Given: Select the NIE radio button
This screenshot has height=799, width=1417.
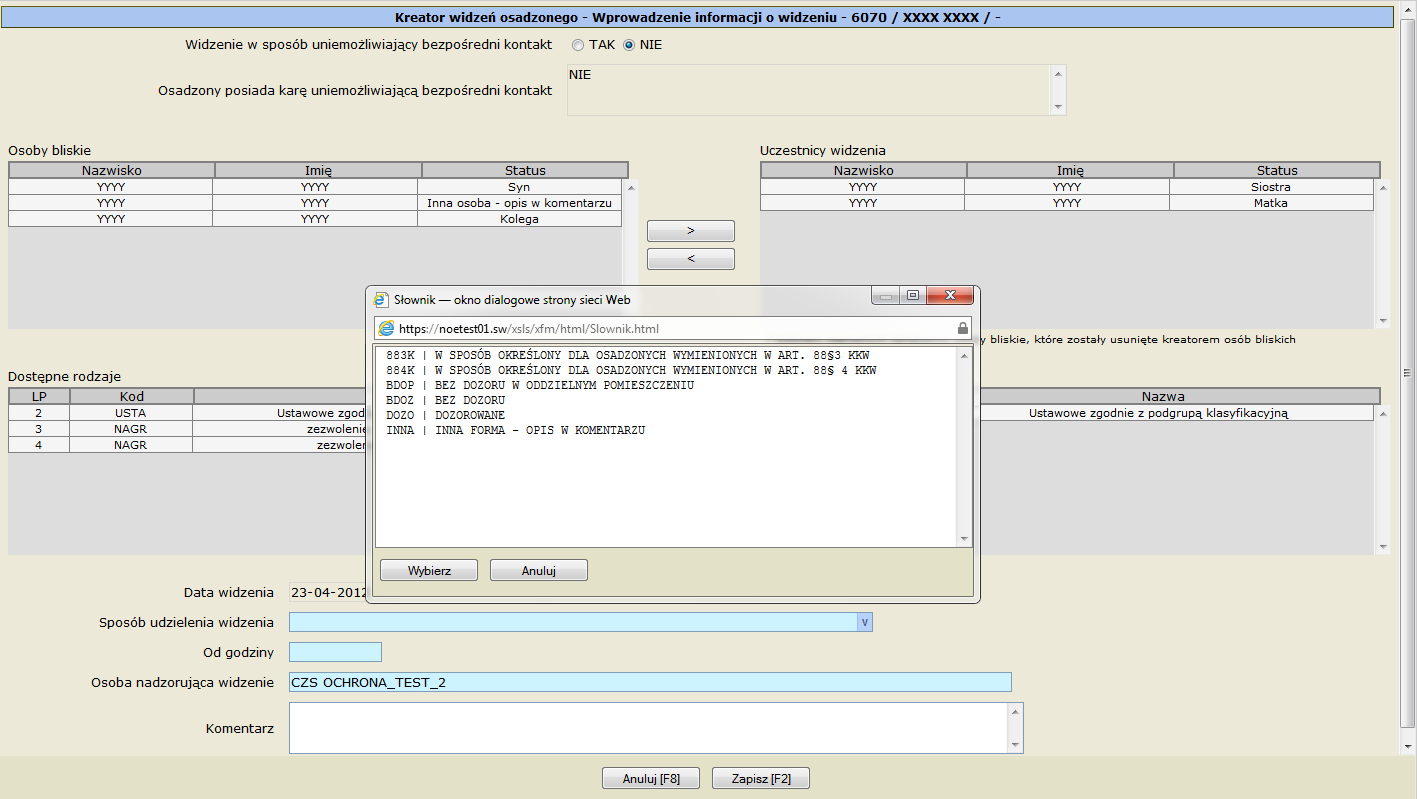Looking at the screenshot, I should (x=629, y=45).
